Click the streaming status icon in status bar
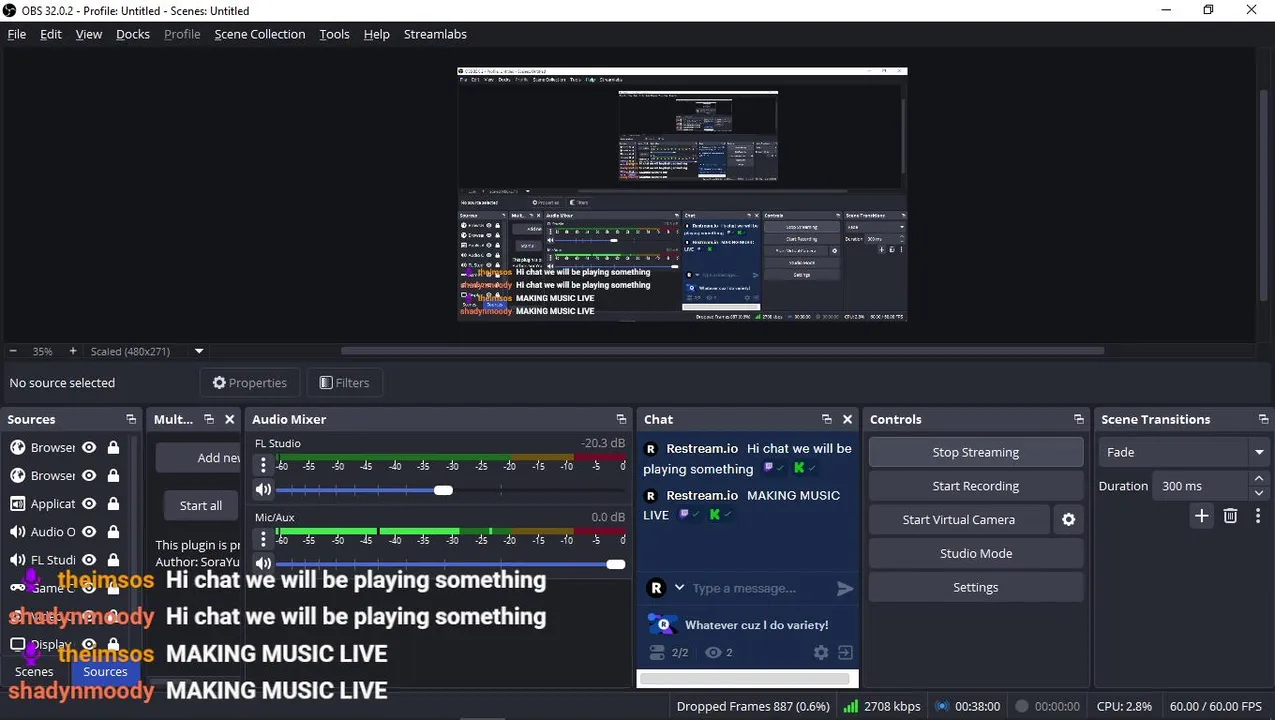 click(942, 706)
